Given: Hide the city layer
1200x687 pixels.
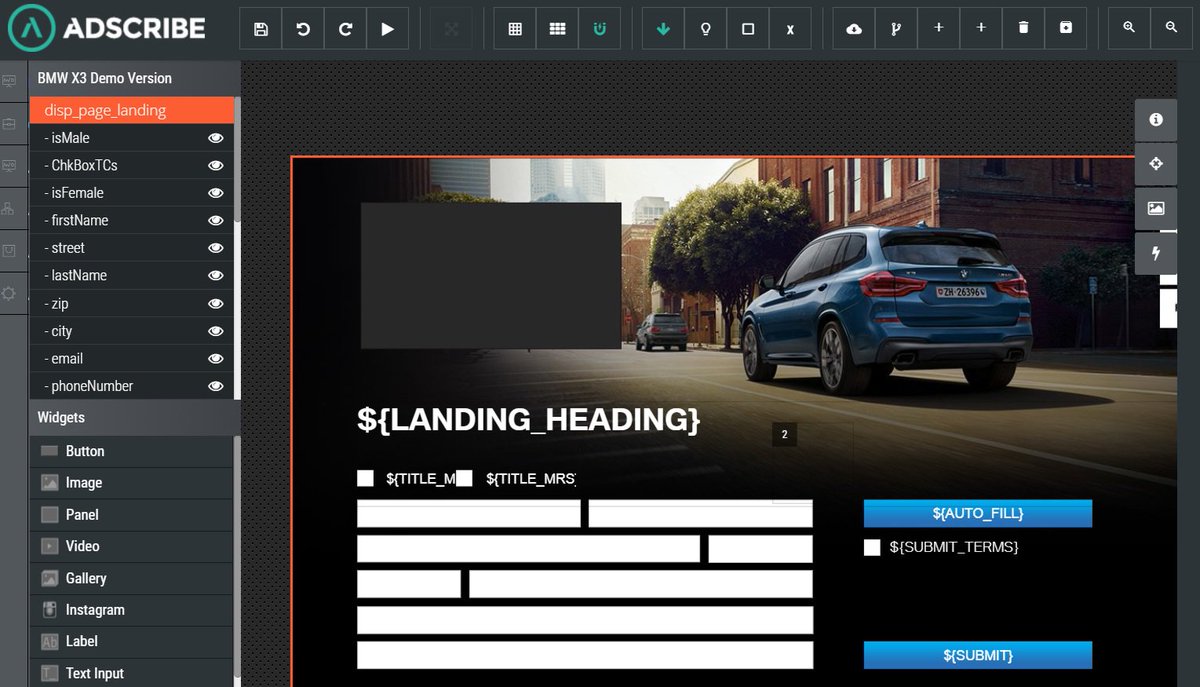Looking at the screenshot, I should [215, 331].
